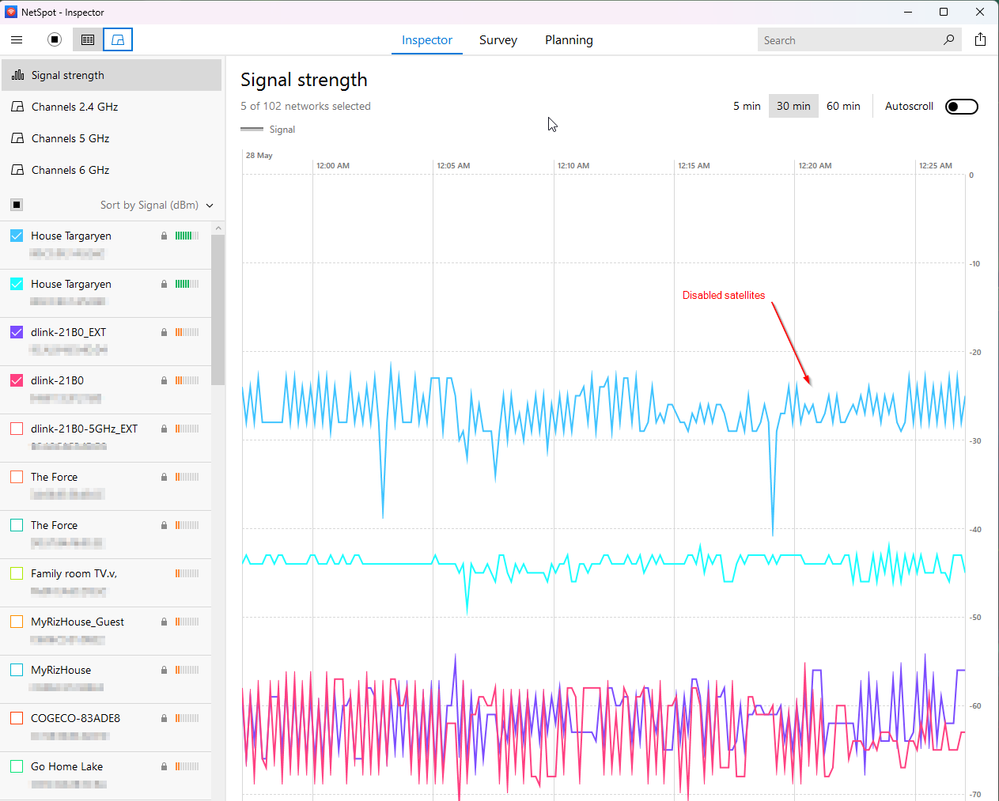Screen dimensions: 999x801
Task: Uncheck the dlink-21B0_EXT network checkbox
Action: click(16, 332)
